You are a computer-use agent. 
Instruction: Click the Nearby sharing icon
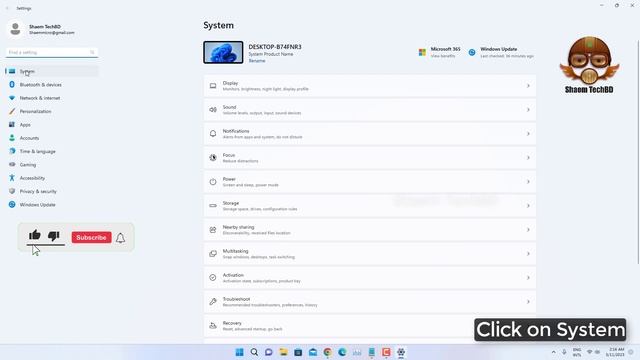(x=213, y=230)
